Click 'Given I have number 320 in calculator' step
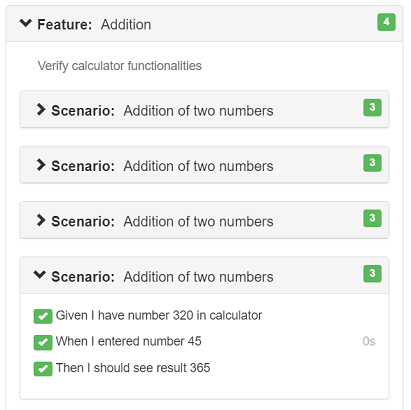The width and height of the screenshot is (411, 410). 159,315
